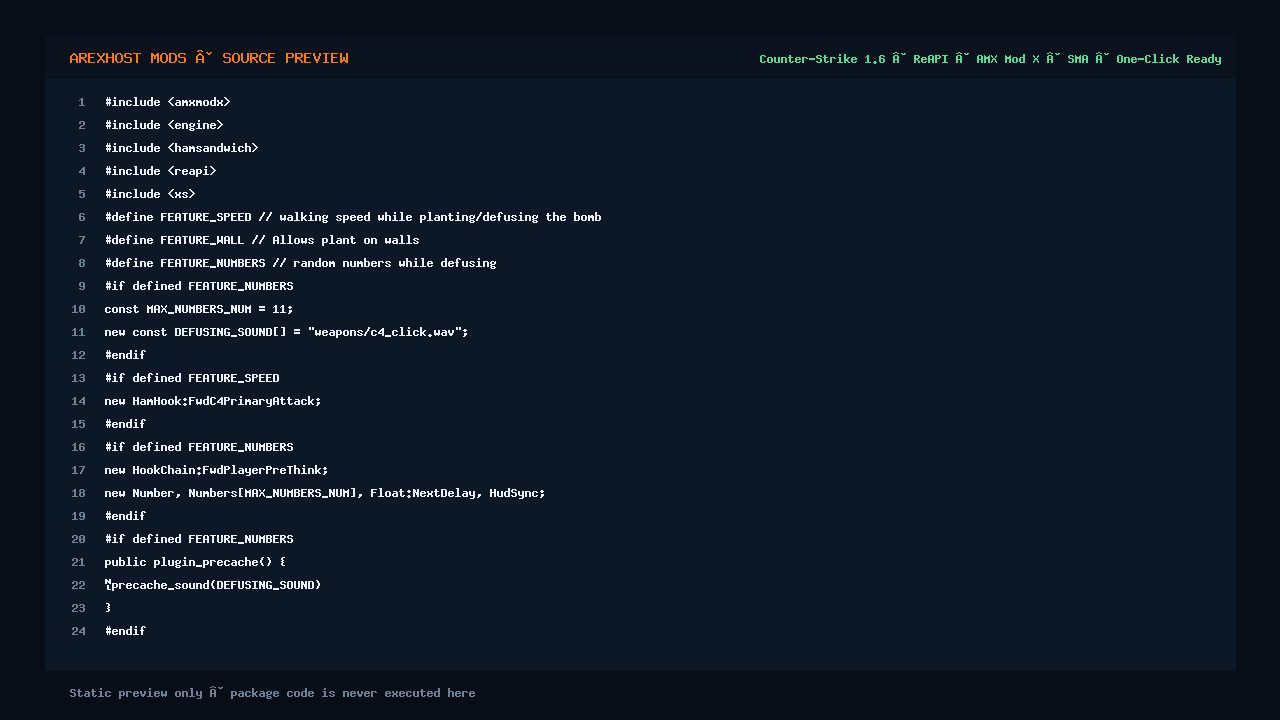Select gutter line number 19

(x=79, y=516)
